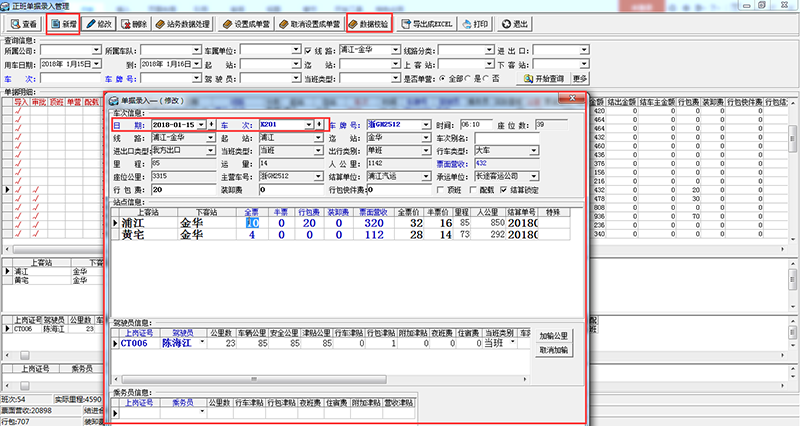Open the 线路 浦江-金华 query dropdown
The height and width of the screenshot is (426, 800).
click(x=395, y=50)
